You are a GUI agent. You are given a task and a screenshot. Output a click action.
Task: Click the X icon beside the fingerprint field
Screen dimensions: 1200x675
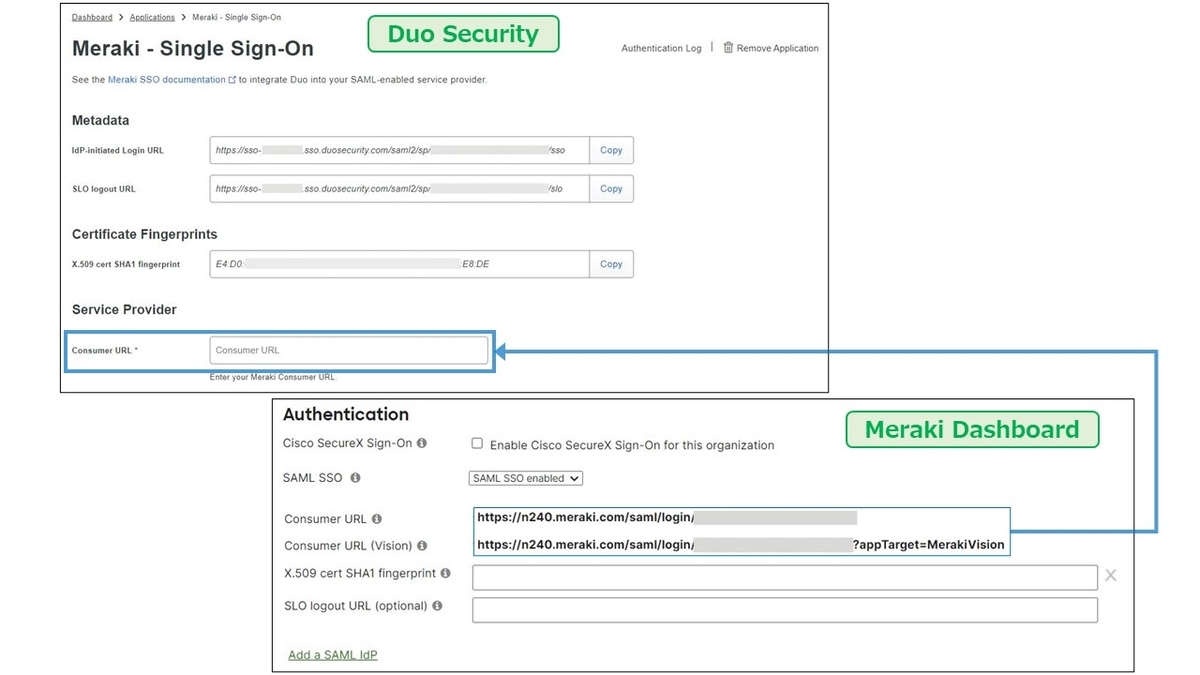1110,576
